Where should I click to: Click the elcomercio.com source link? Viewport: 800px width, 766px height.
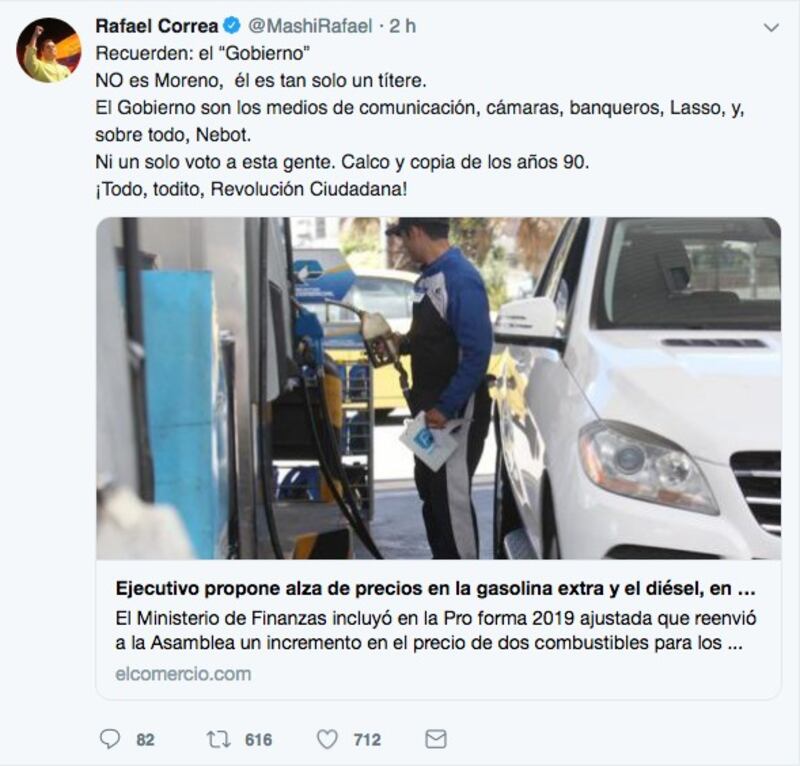pos(183,674)
